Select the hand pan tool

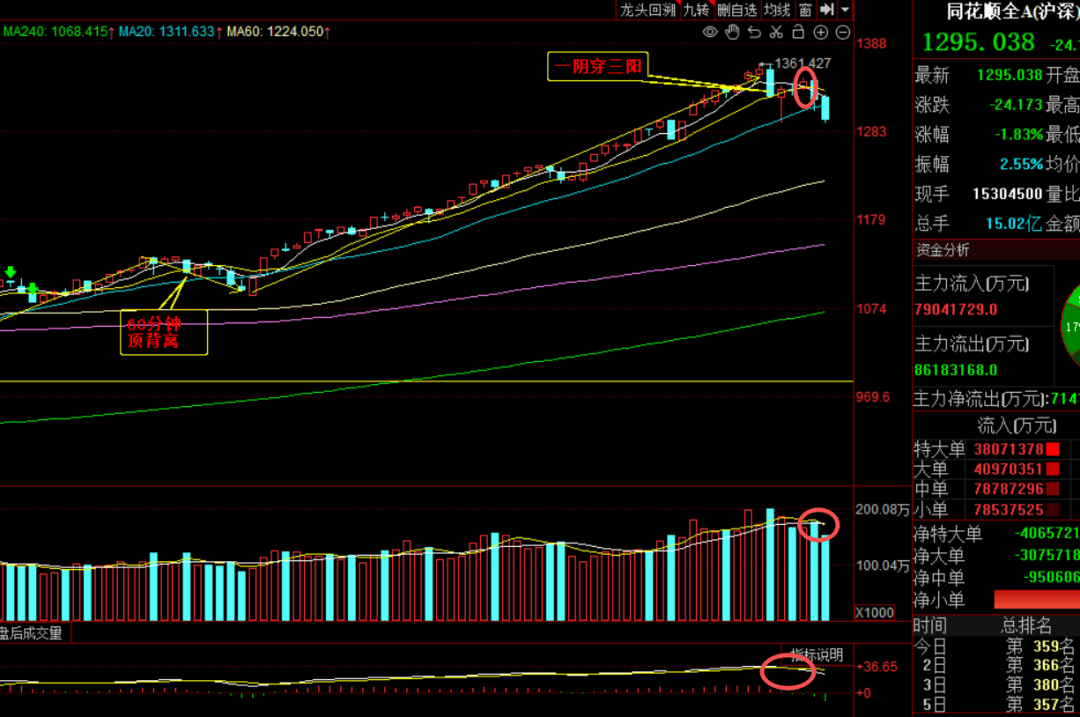[x=732, y=33]
